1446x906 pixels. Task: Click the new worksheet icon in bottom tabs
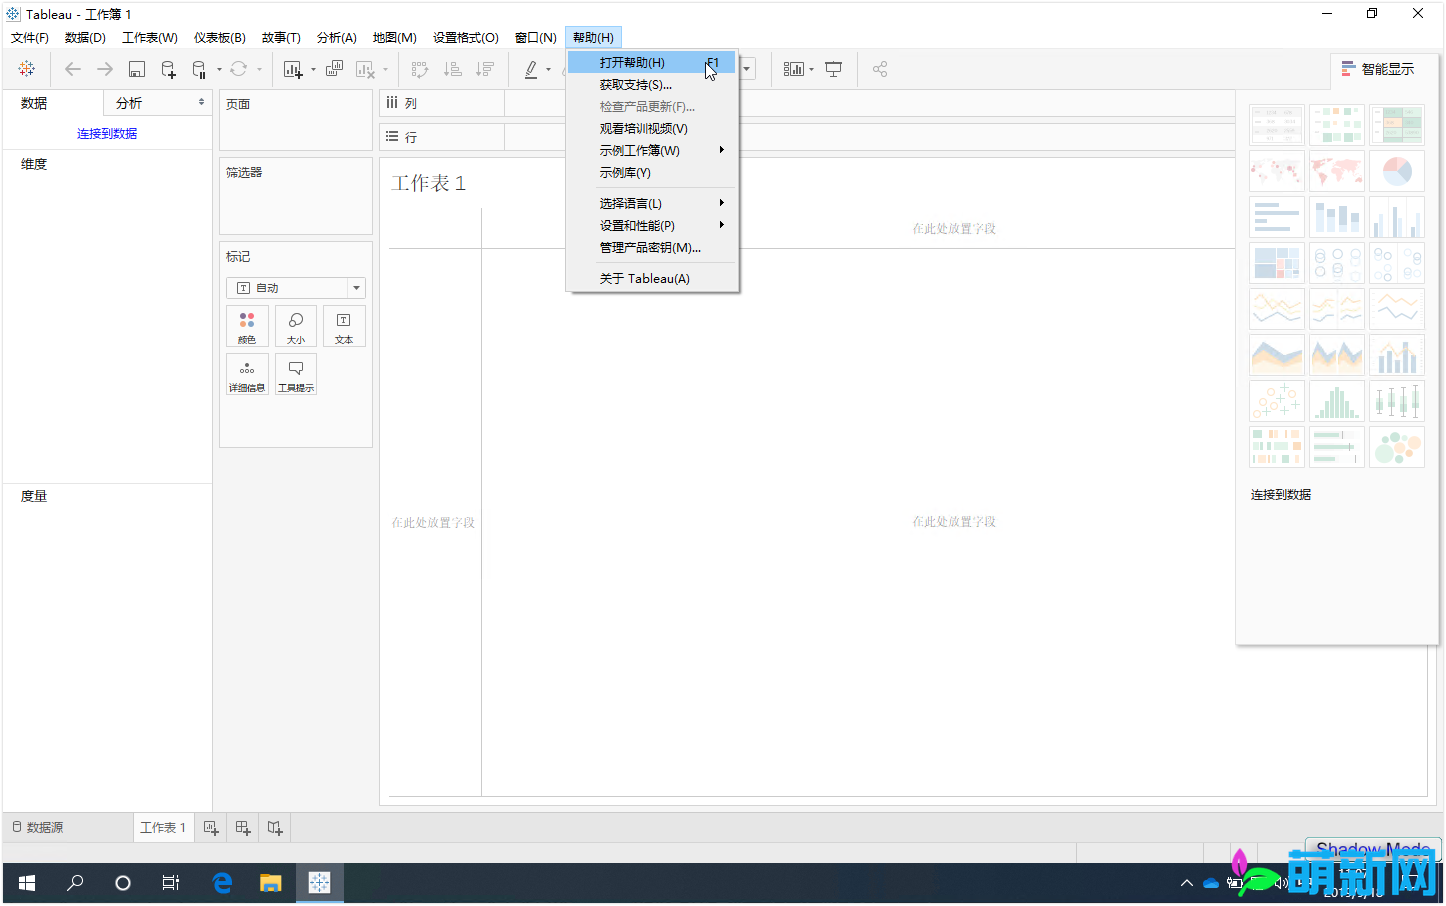211,828
